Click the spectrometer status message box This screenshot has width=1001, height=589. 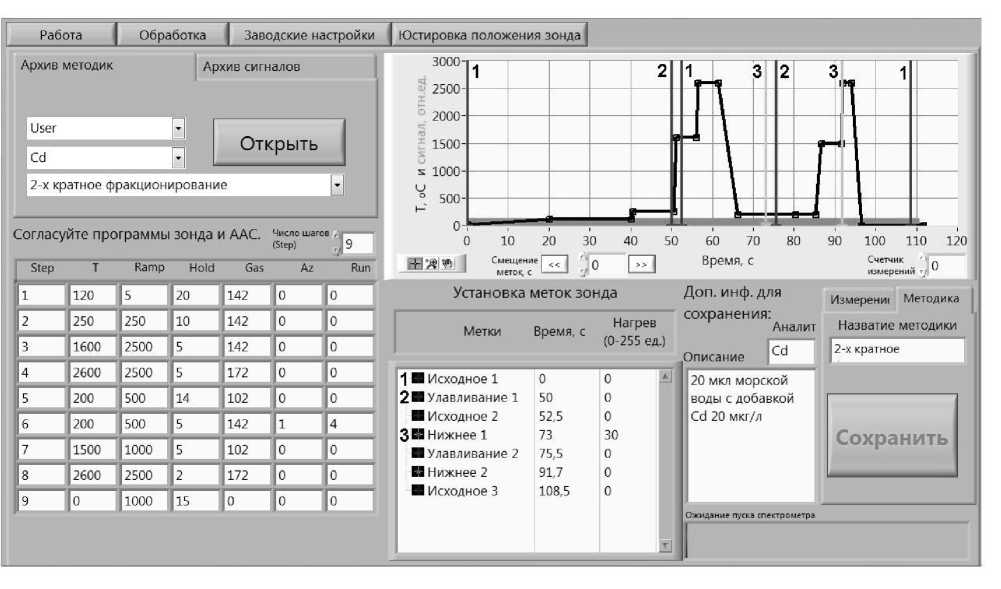(827, 540)
